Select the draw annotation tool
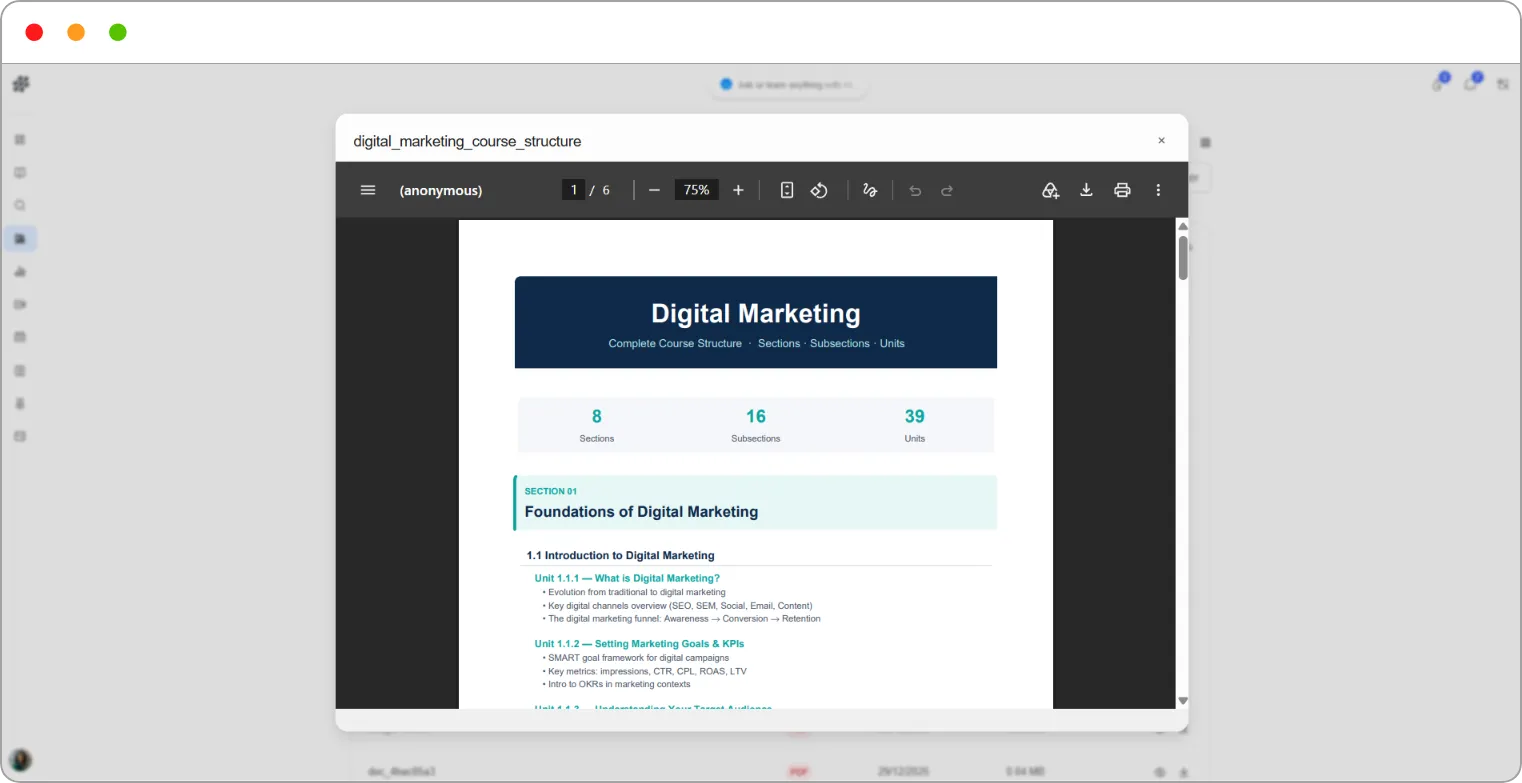This screenshot has width=1522, height=783. (870, 190)
